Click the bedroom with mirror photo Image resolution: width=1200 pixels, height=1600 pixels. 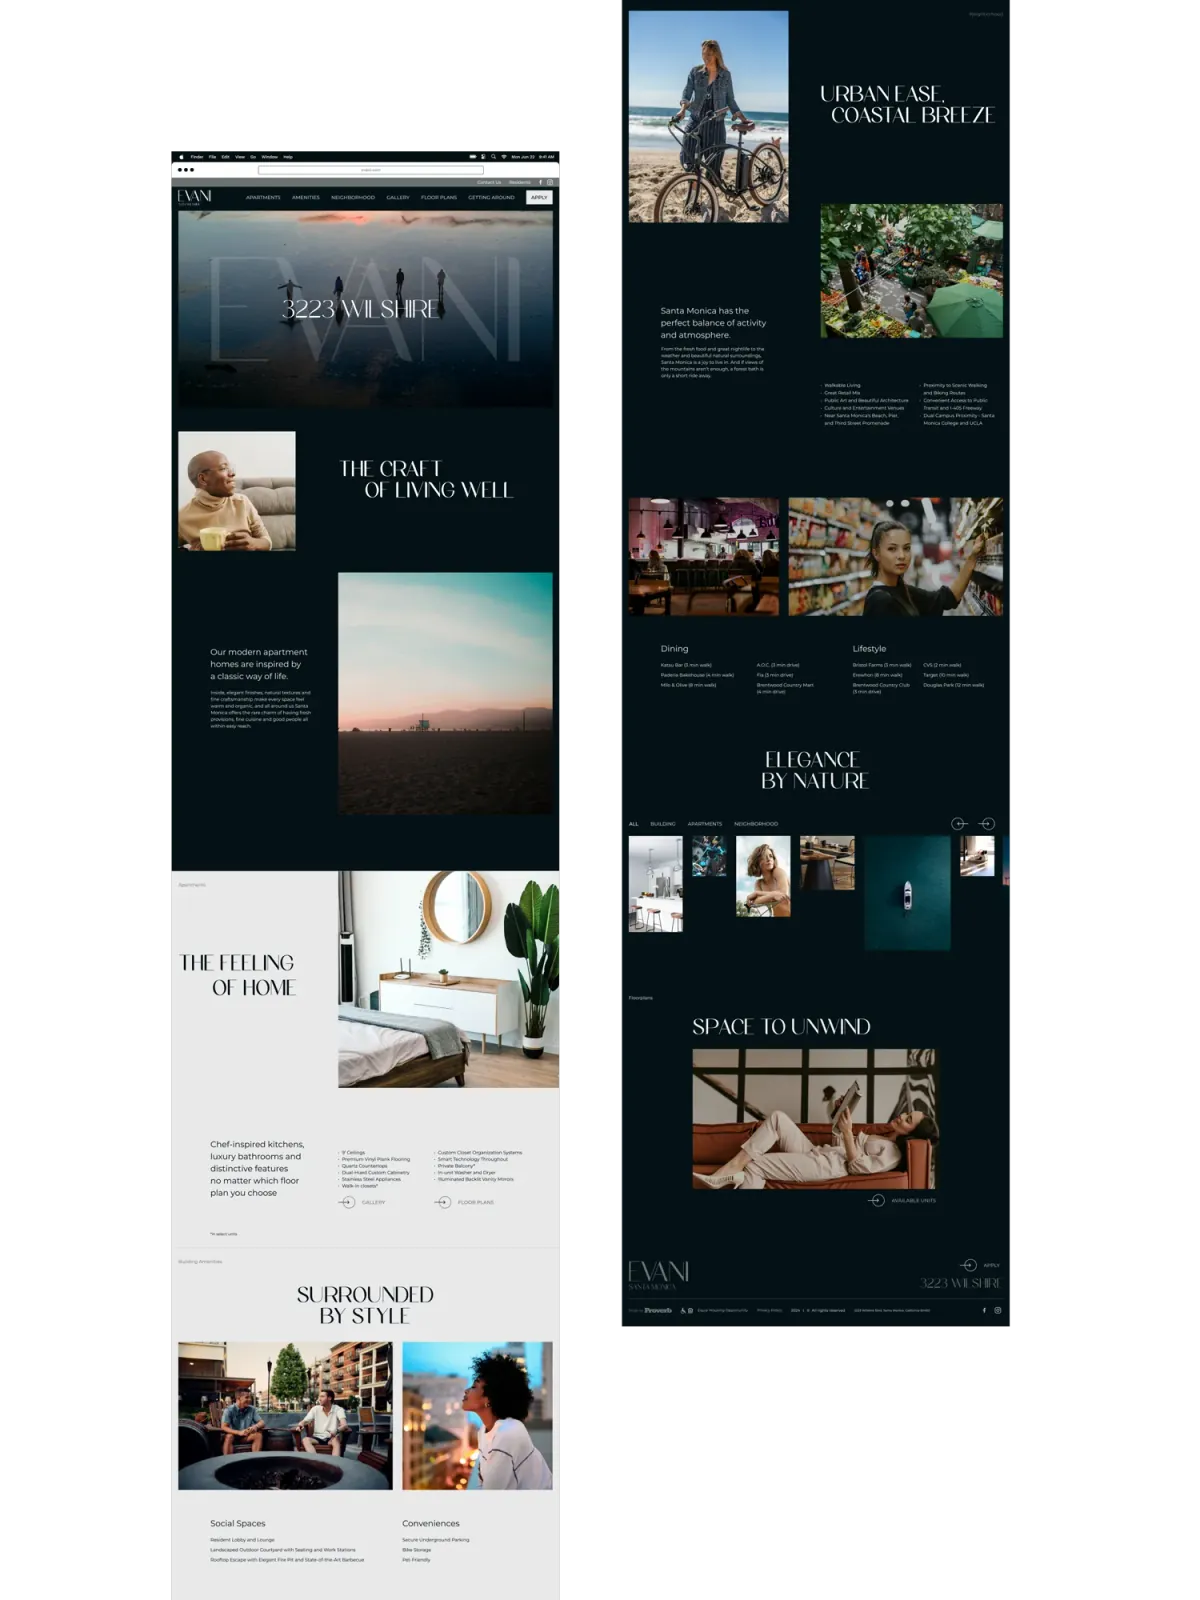[448, 979]
